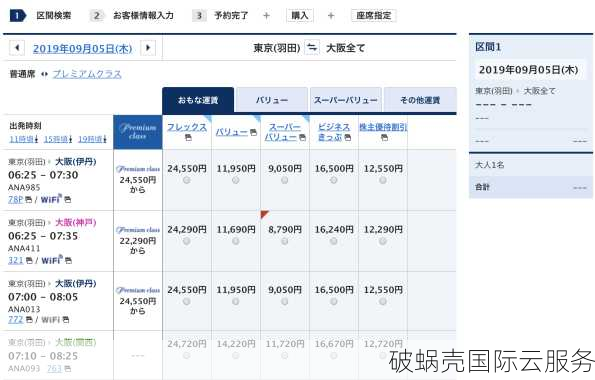Click the popup icon under 株主優待割引 header
This screenshot has height=380, width=595.
click(x=384, y=137)
